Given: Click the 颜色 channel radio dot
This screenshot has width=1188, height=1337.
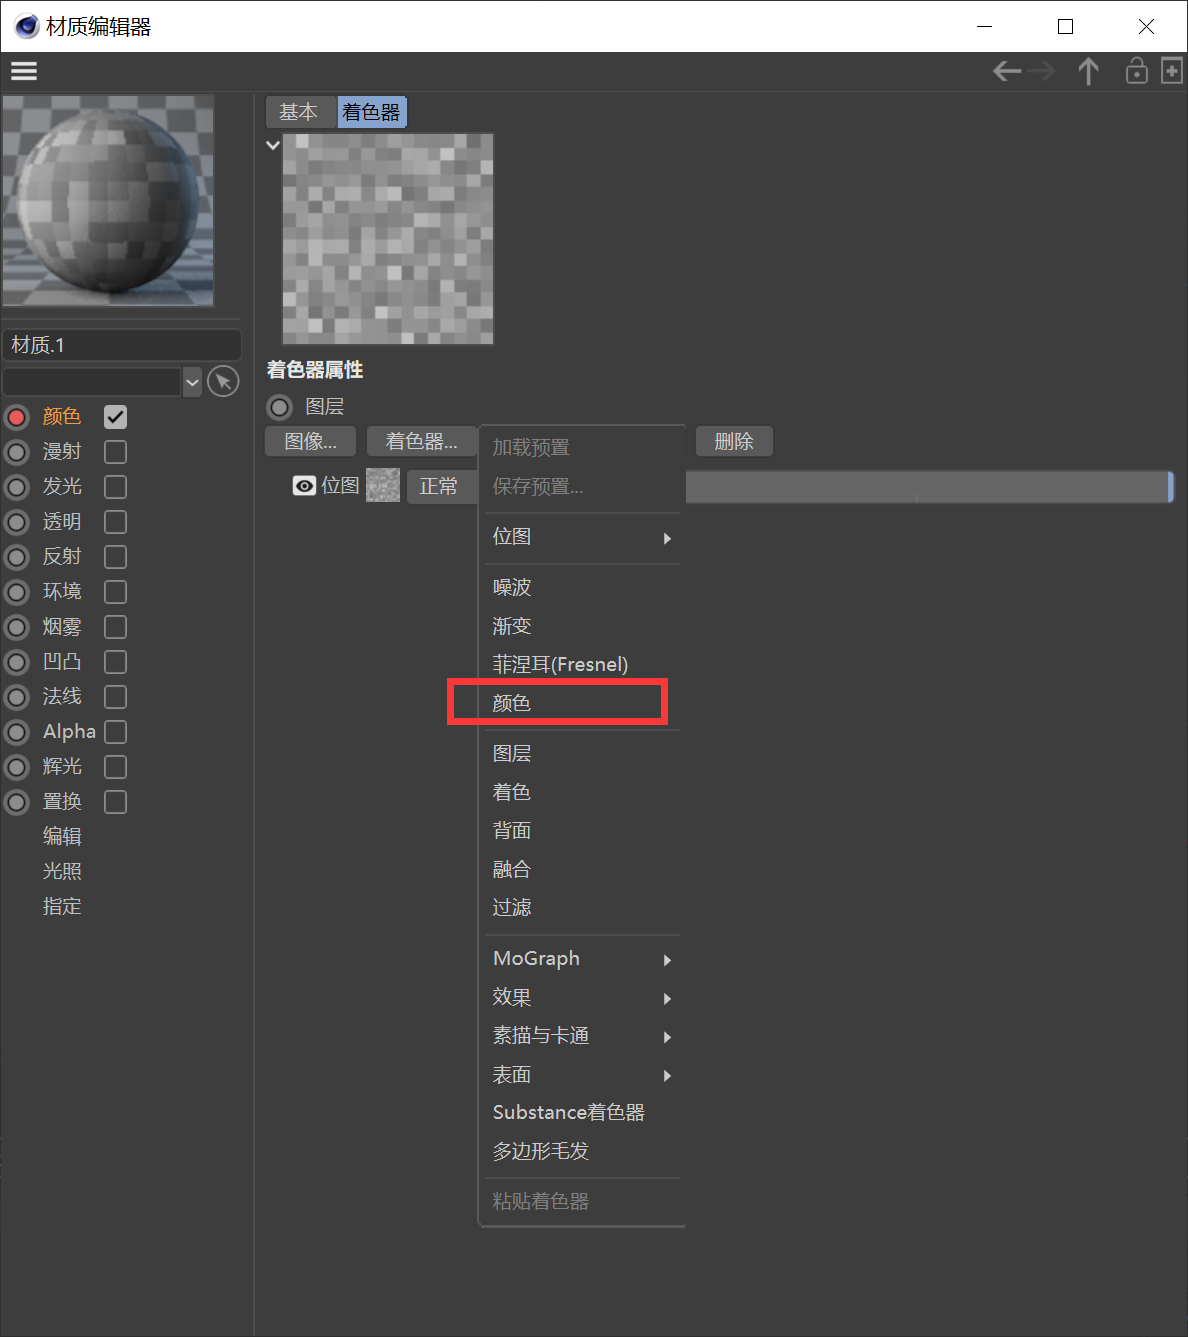Looking at the screenshot, I should click(17, 417).
